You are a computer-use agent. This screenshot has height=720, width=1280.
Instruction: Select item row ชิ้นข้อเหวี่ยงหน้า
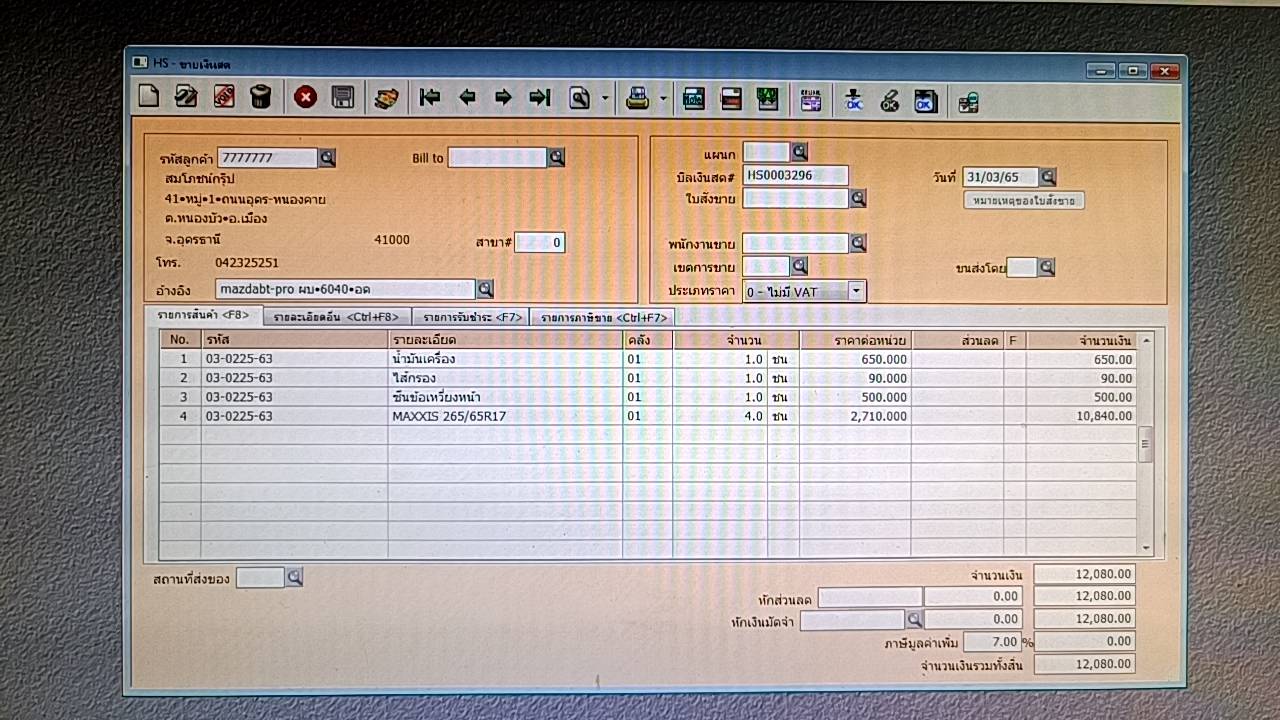(648, 397)
